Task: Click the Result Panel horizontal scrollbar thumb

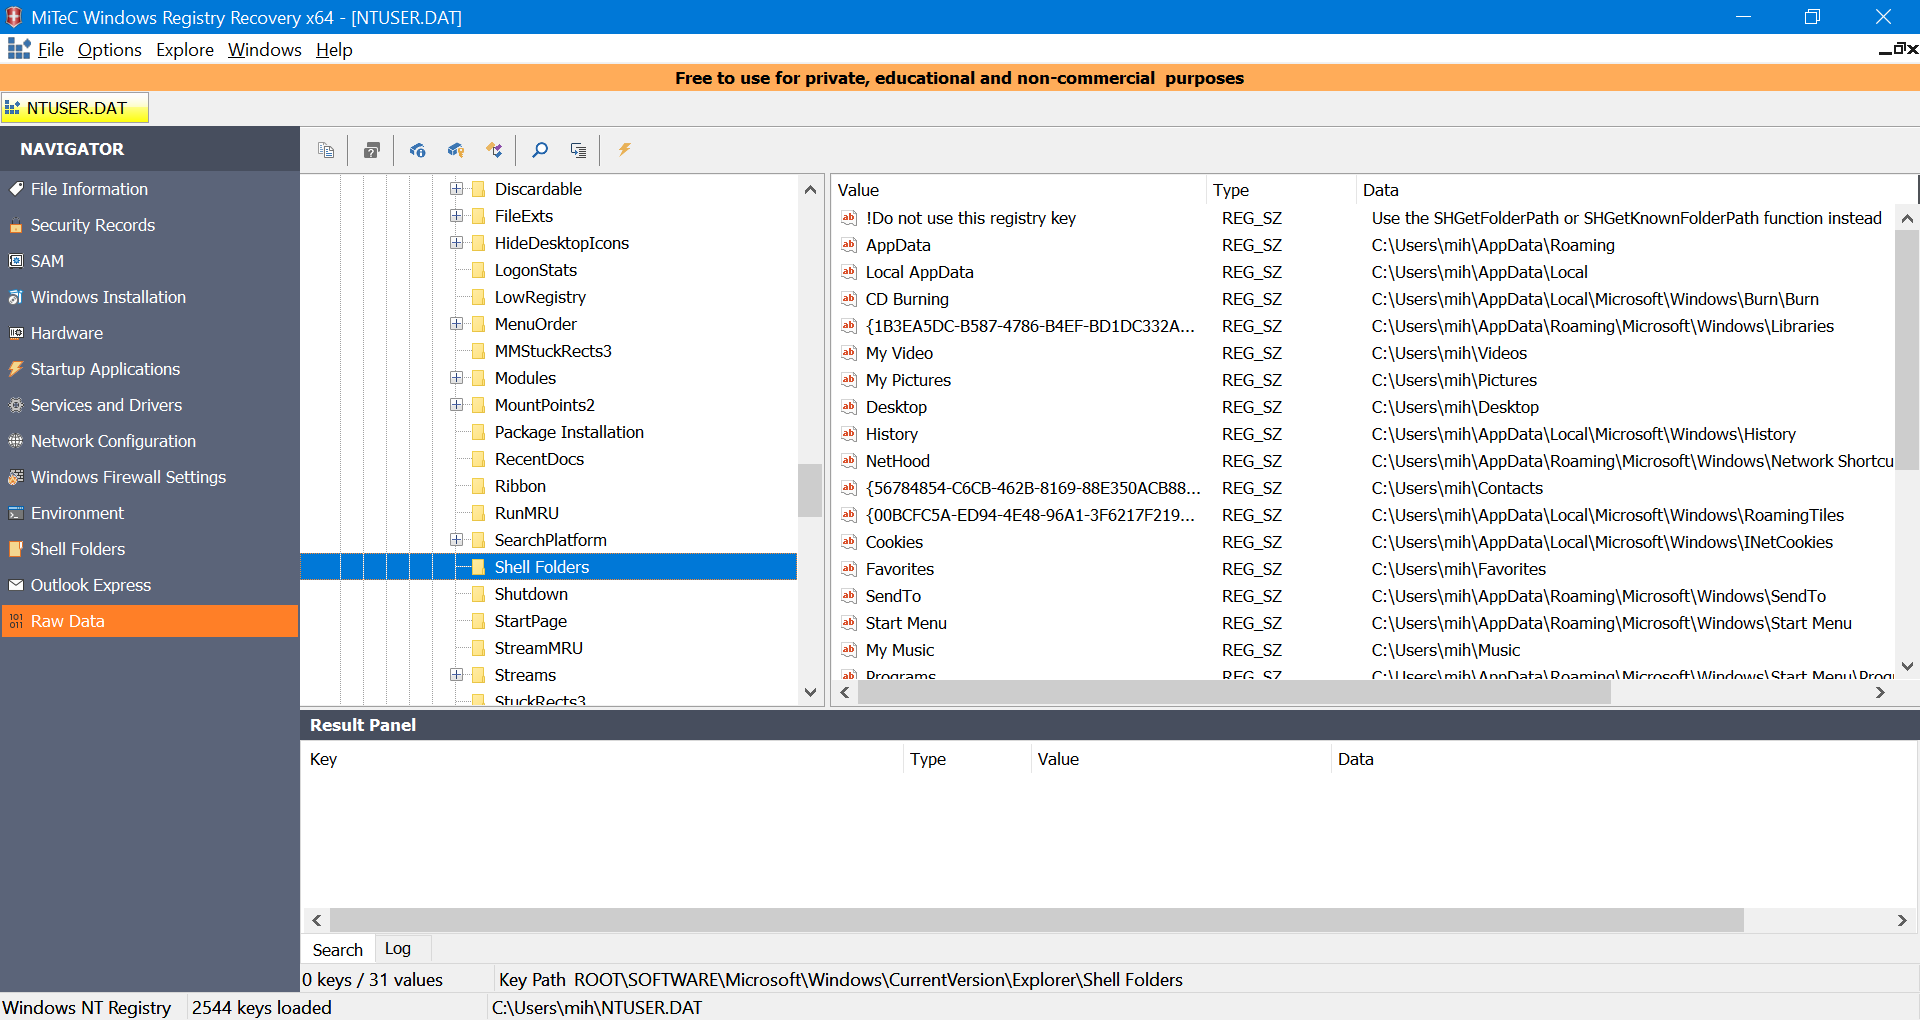Action: pos(1037,920)
